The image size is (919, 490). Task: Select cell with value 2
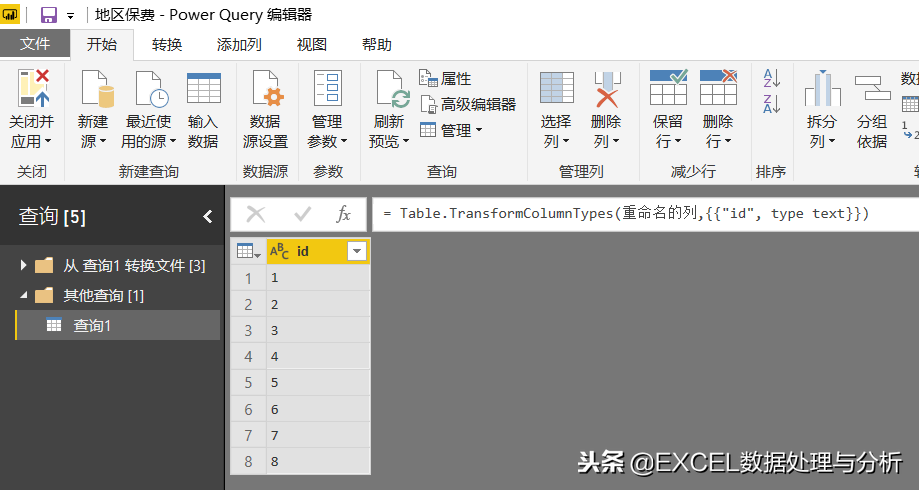(x=318, y=304)
